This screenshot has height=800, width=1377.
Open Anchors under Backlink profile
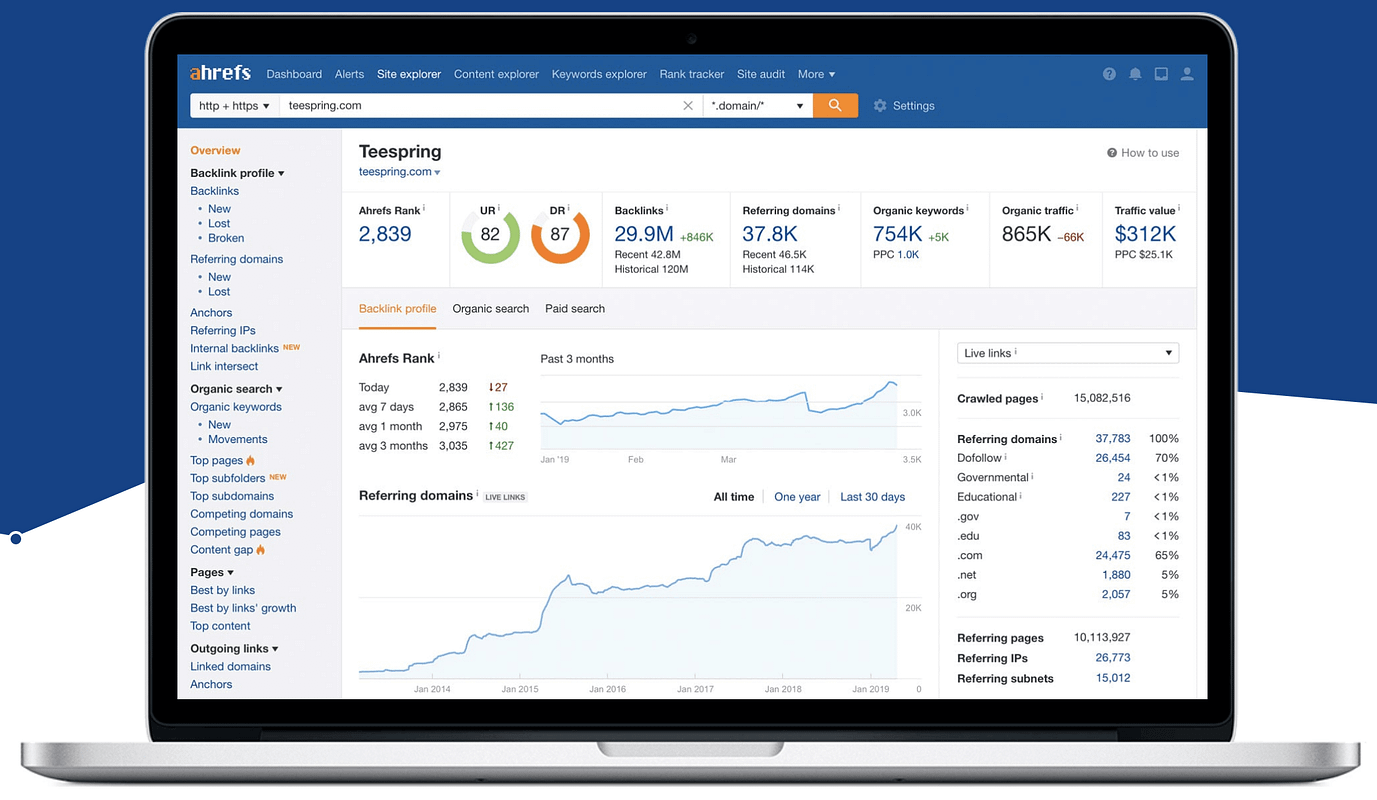point(211,312)
